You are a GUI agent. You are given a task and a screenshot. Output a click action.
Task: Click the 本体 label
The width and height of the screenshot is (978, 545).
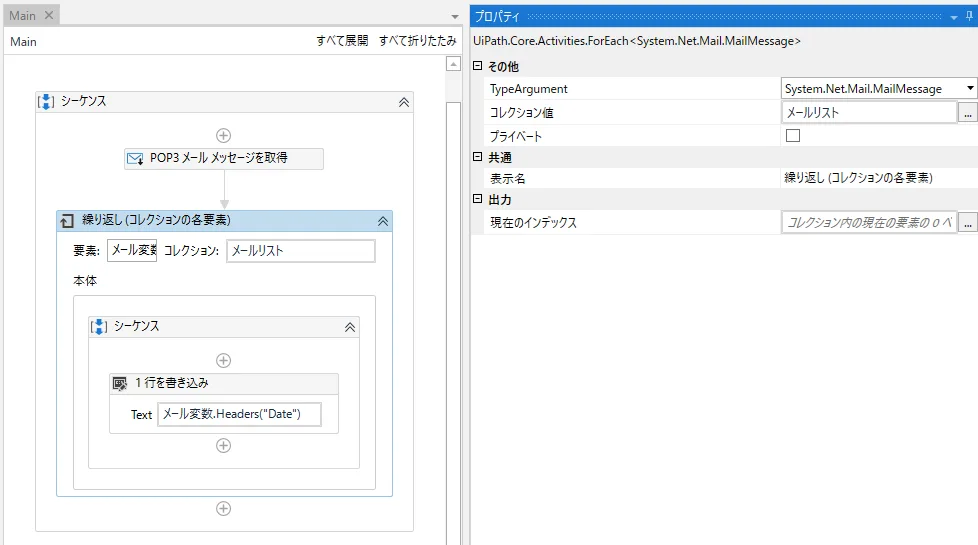pos(85,281)
